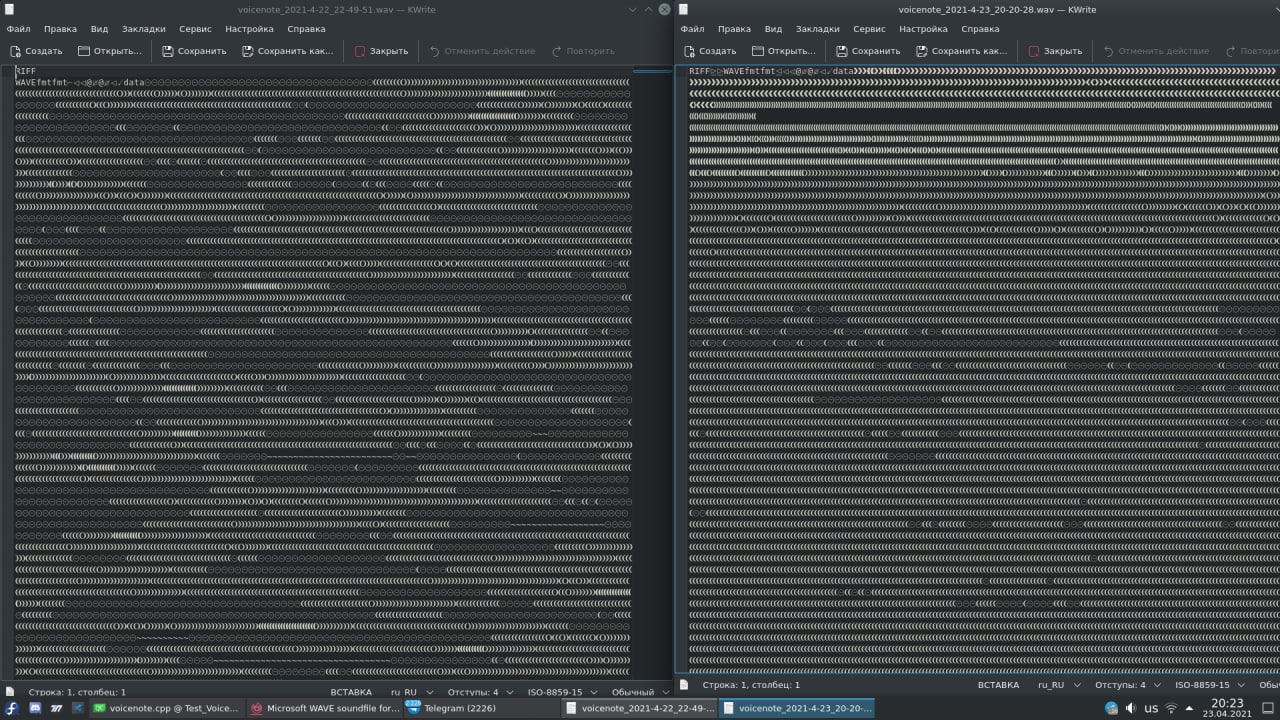The image size is (1280, 720).
Task: Open Закладки menu in the left KWrite window
Action: click(144, 29)
